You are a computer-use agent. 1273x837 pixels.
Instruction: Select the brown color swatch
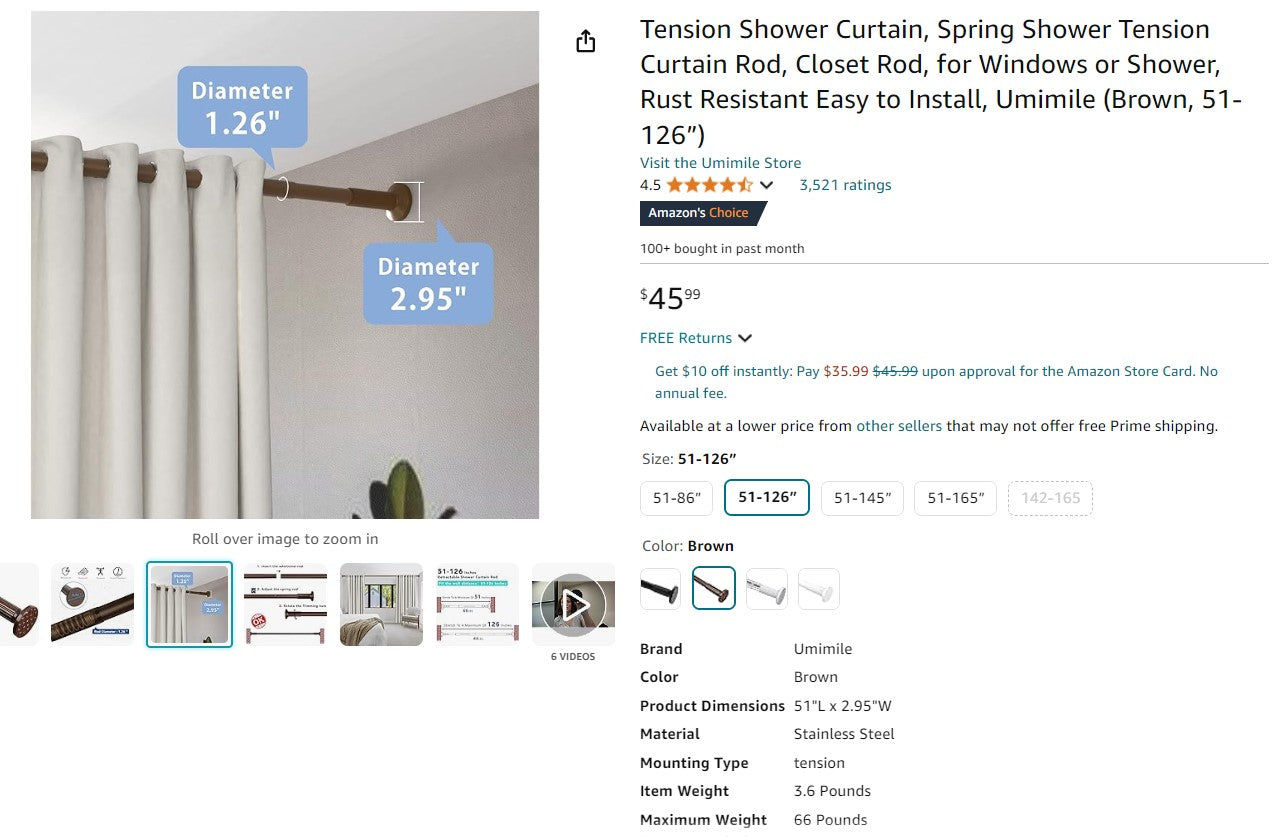click(x=713, y=589)
